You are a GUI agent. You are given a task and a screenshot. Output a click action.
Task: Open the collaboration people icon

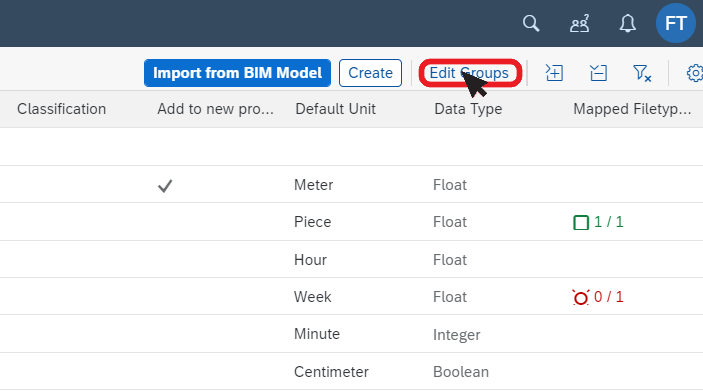[579, 23]
